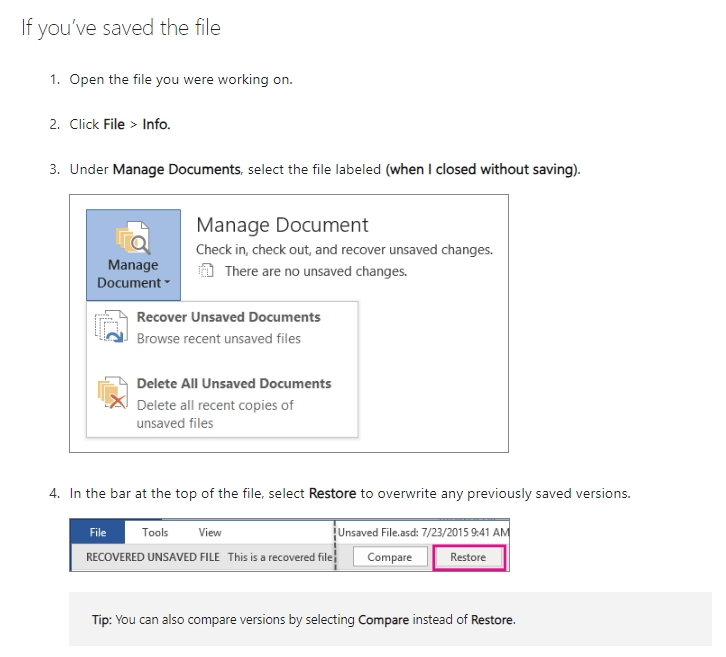This screenshot has width=726, height=657.
Task: Open the File tab in recovered bar
Action: tap(98, 532)
